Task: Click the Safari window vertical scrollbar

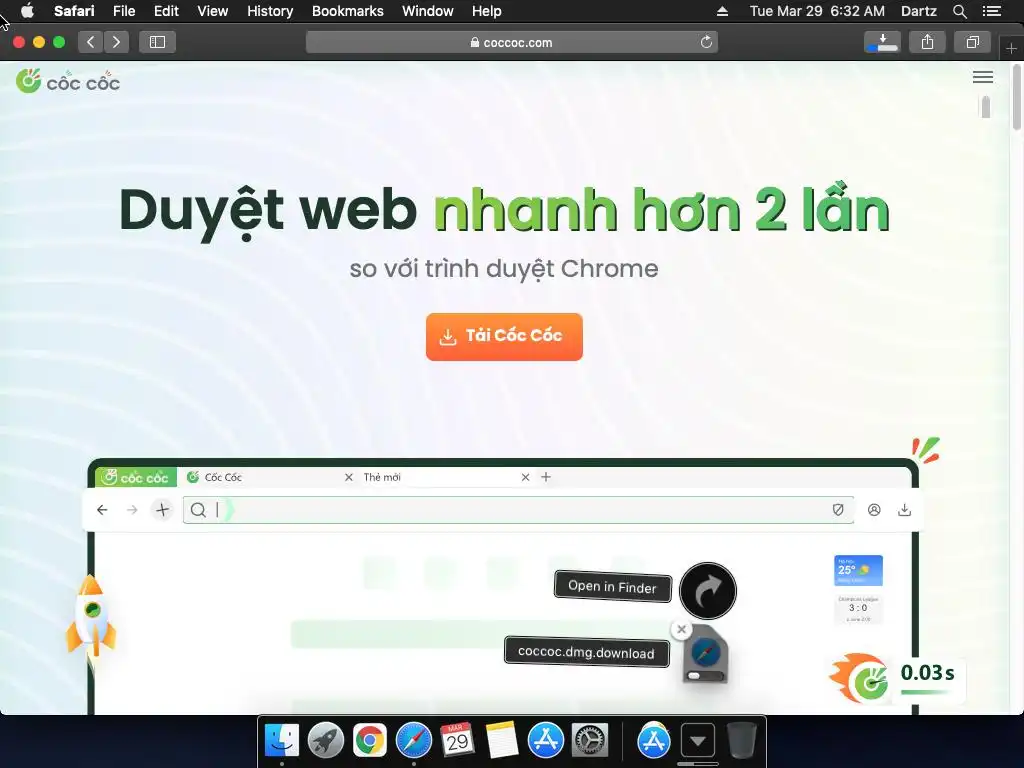Action: click(1017, 98)
